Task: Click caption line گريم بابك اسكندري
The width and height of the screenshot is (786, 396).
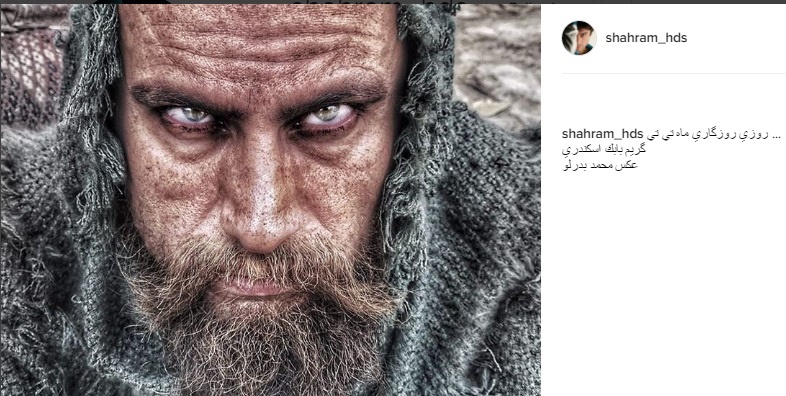Action: (x=604, y=150)
